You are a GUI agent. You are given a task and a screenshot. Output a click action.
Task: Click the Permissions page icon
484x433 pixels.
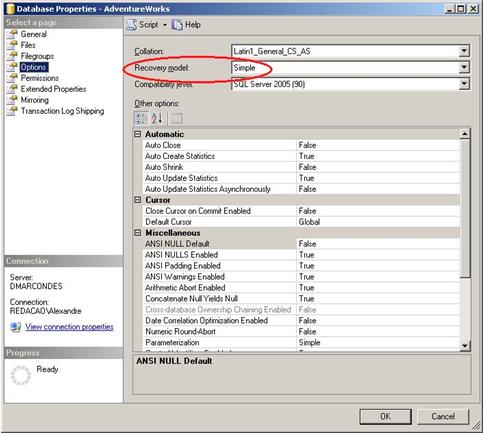(x=12, y=78)
